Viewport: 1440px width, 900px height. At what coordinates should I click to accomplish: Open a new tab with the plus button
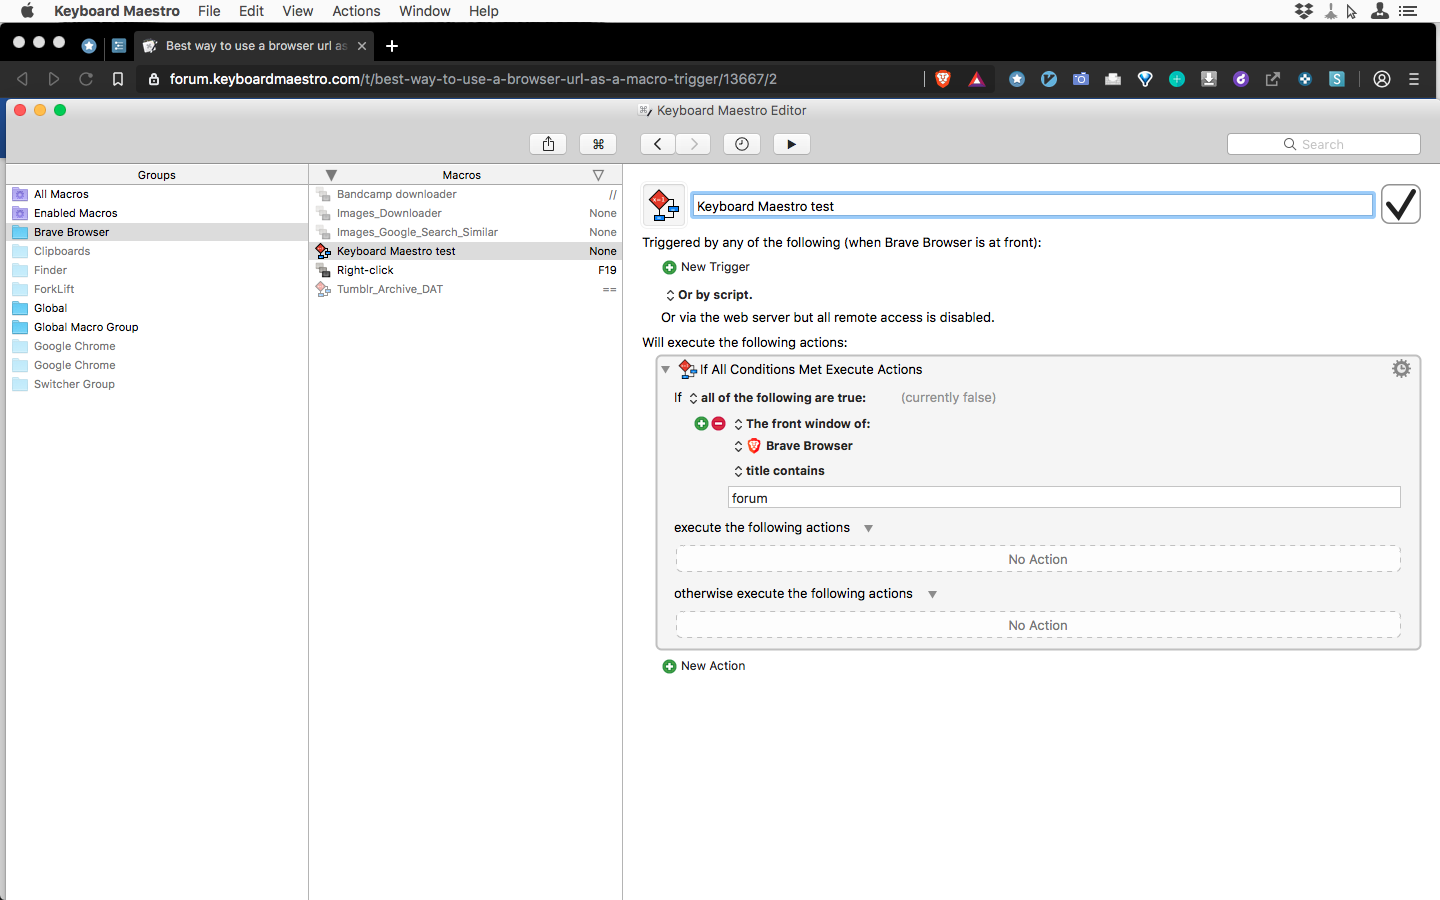click(x=392, y=46)
